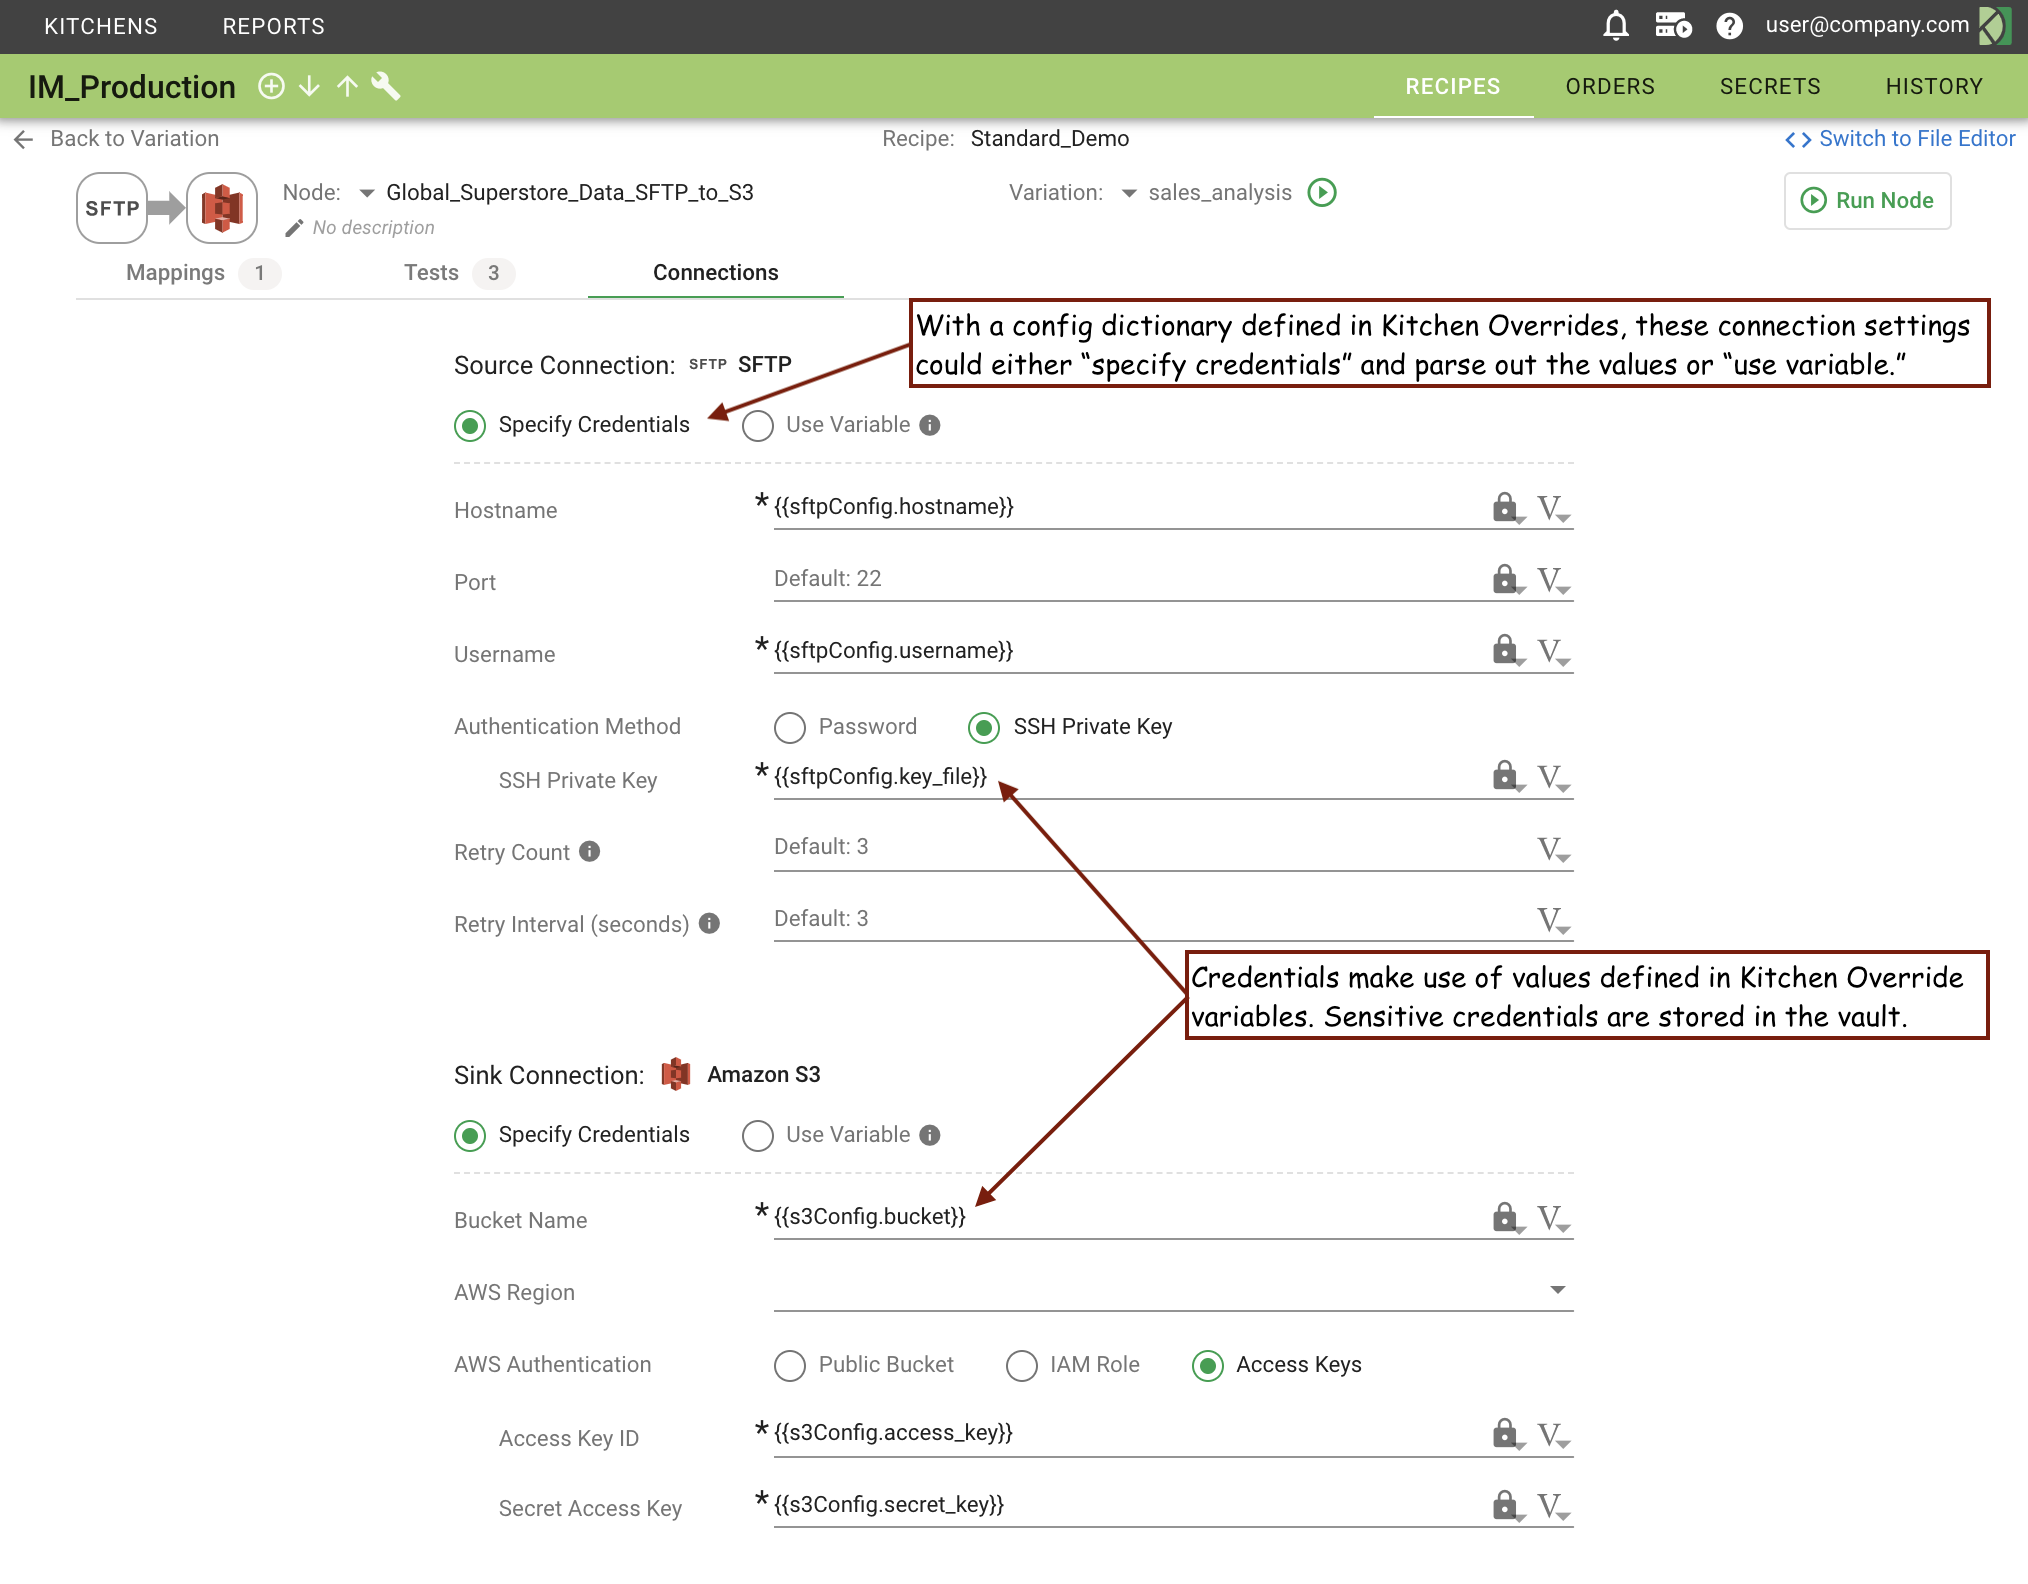
Task: Expand the Node selector dropdown arrow
Action: pyautogui.click(x=367, y=193)
